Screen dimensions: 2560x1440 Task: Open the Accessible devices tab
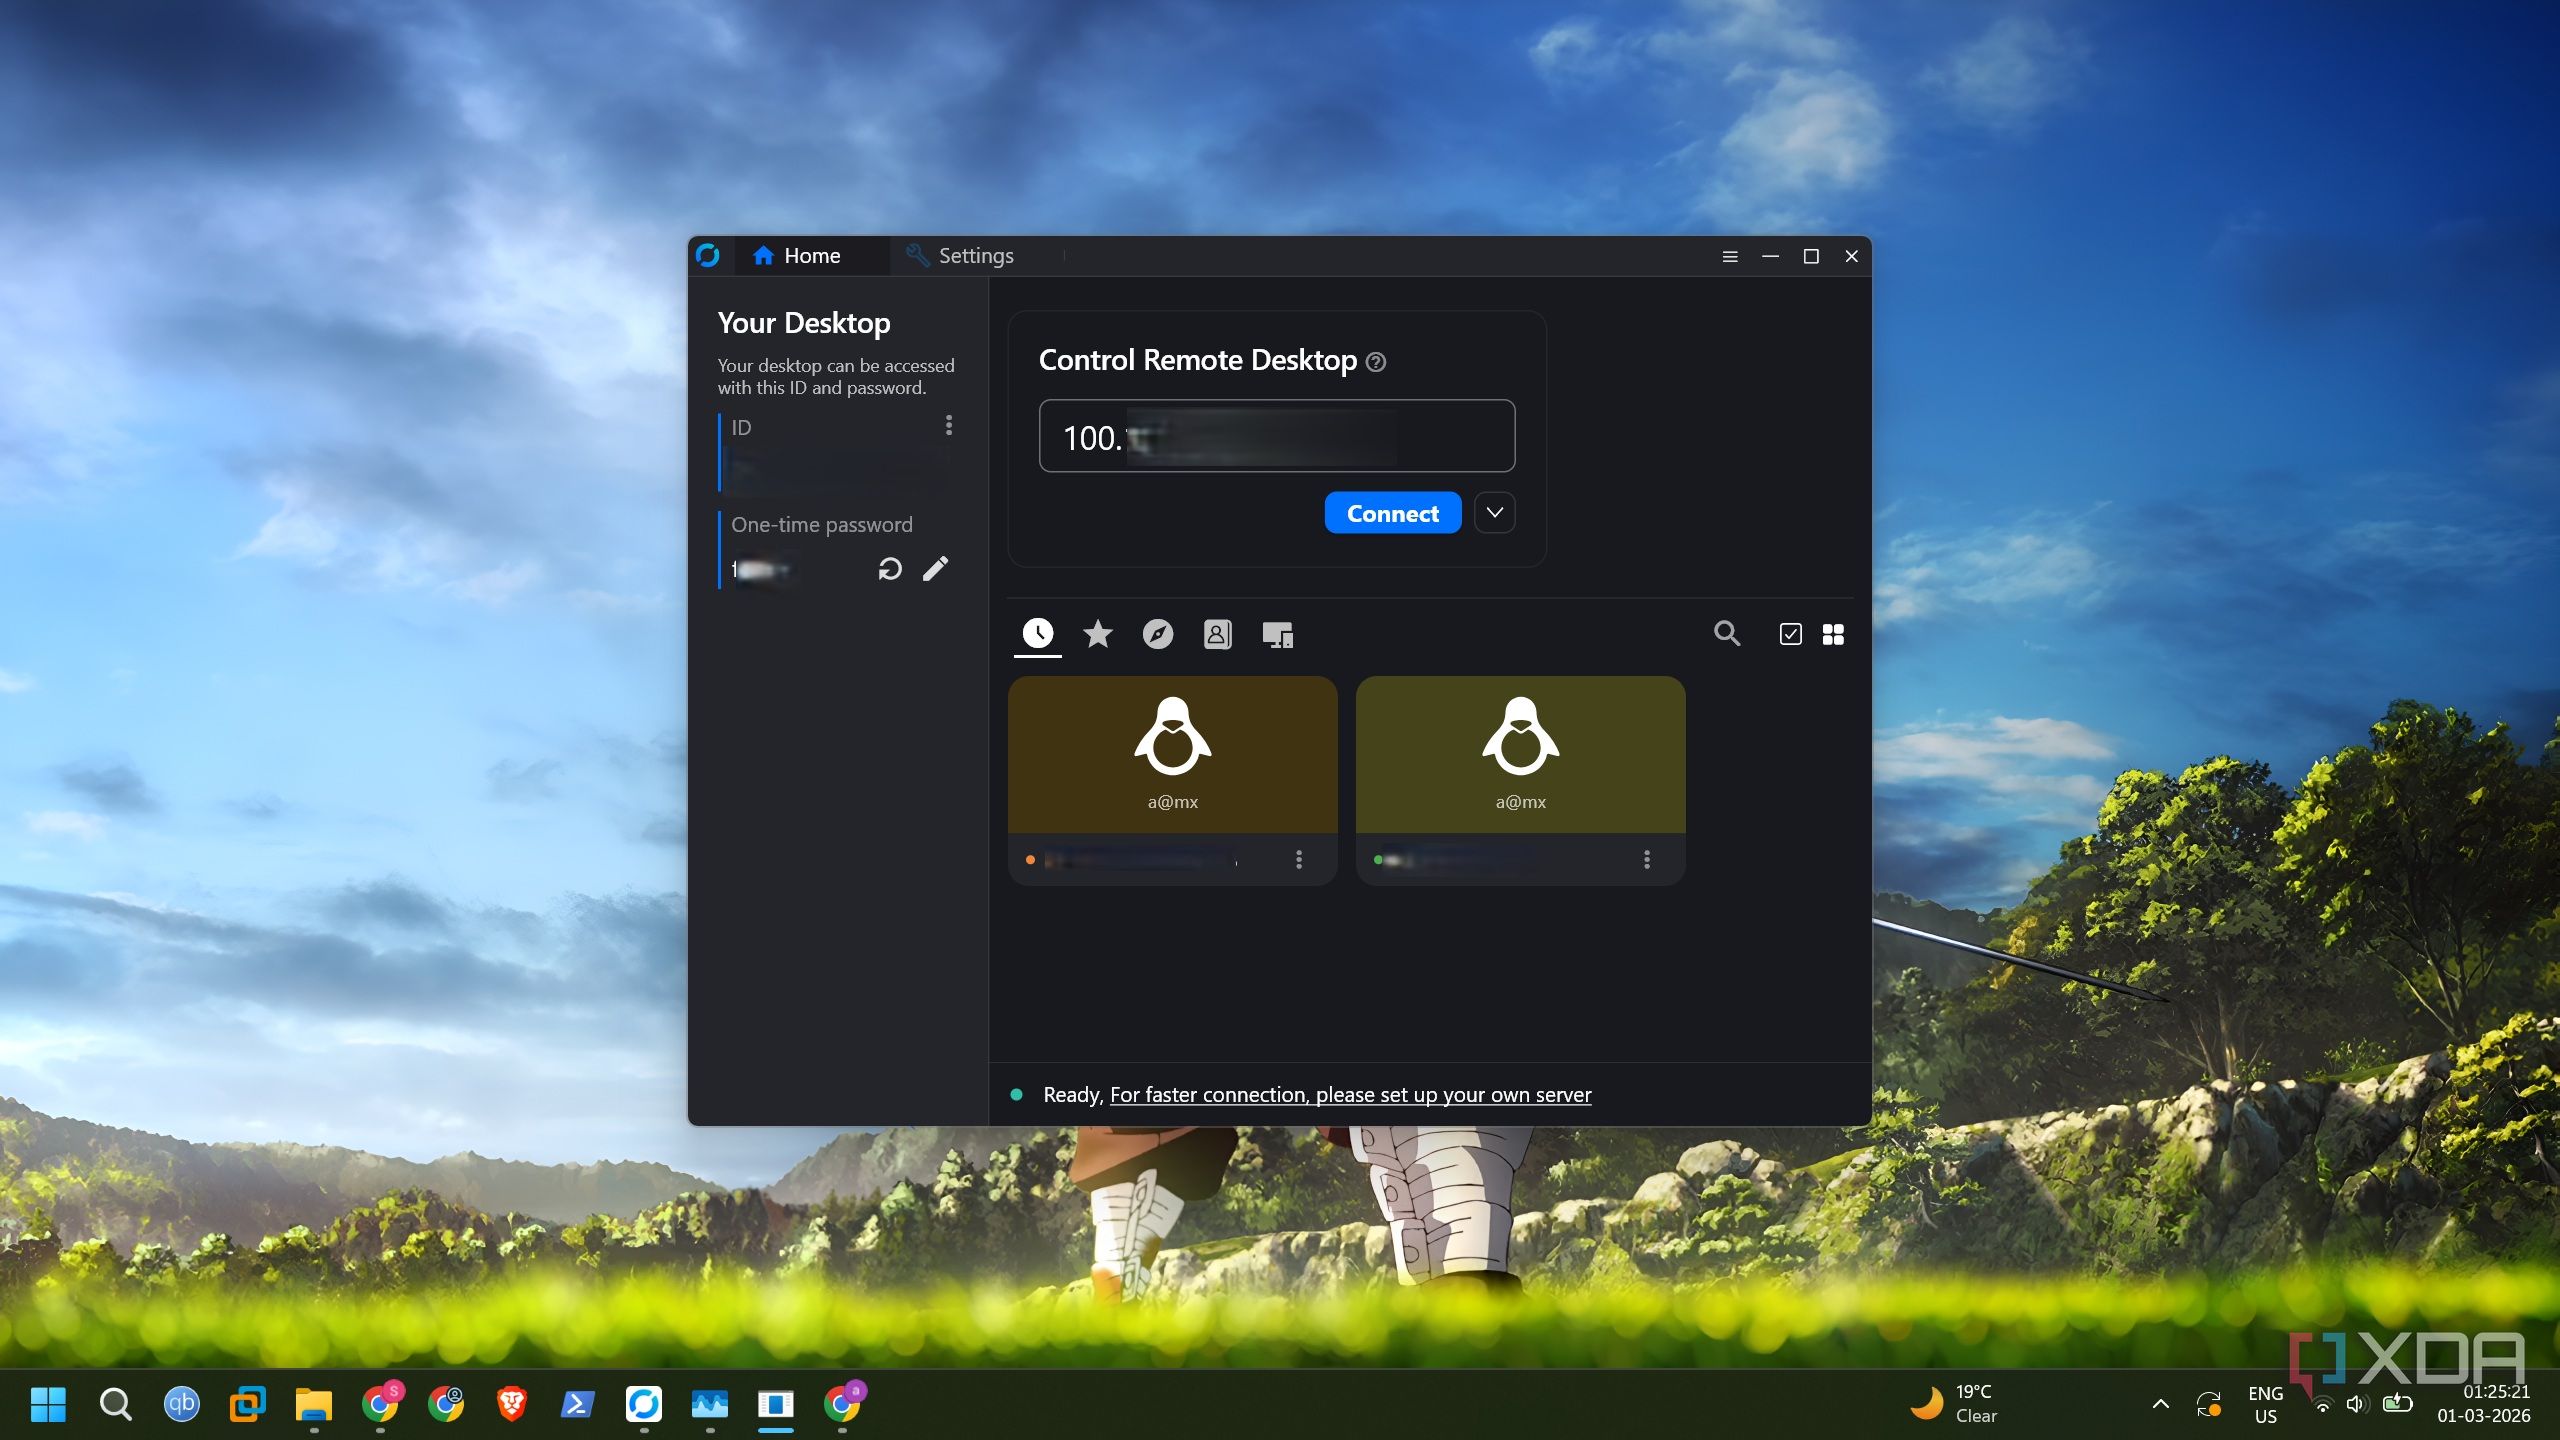pos(1277,634)
